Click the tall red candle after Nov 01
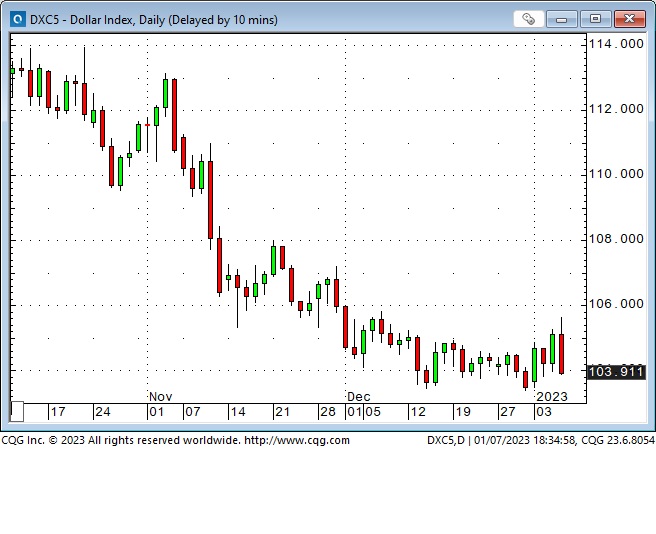Viewport: 656px width, 534px height. click(174, 115)
